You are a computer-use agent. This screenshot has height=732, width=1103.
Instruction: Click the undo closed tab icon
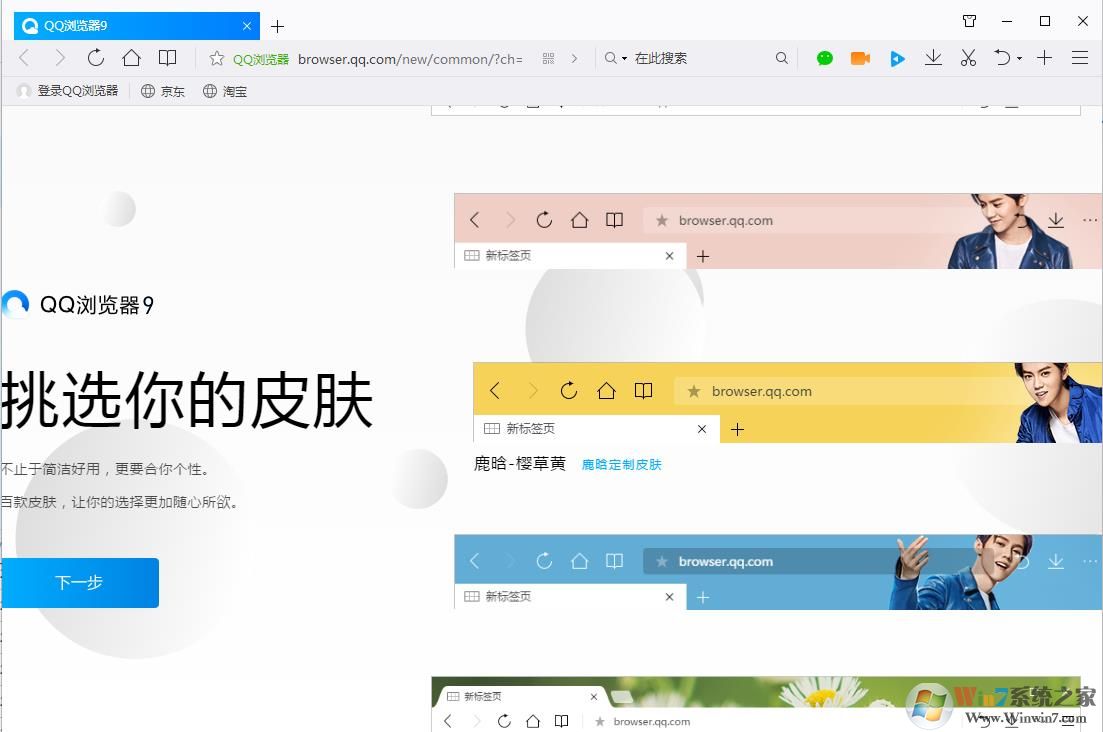(x=1002, y=58)
